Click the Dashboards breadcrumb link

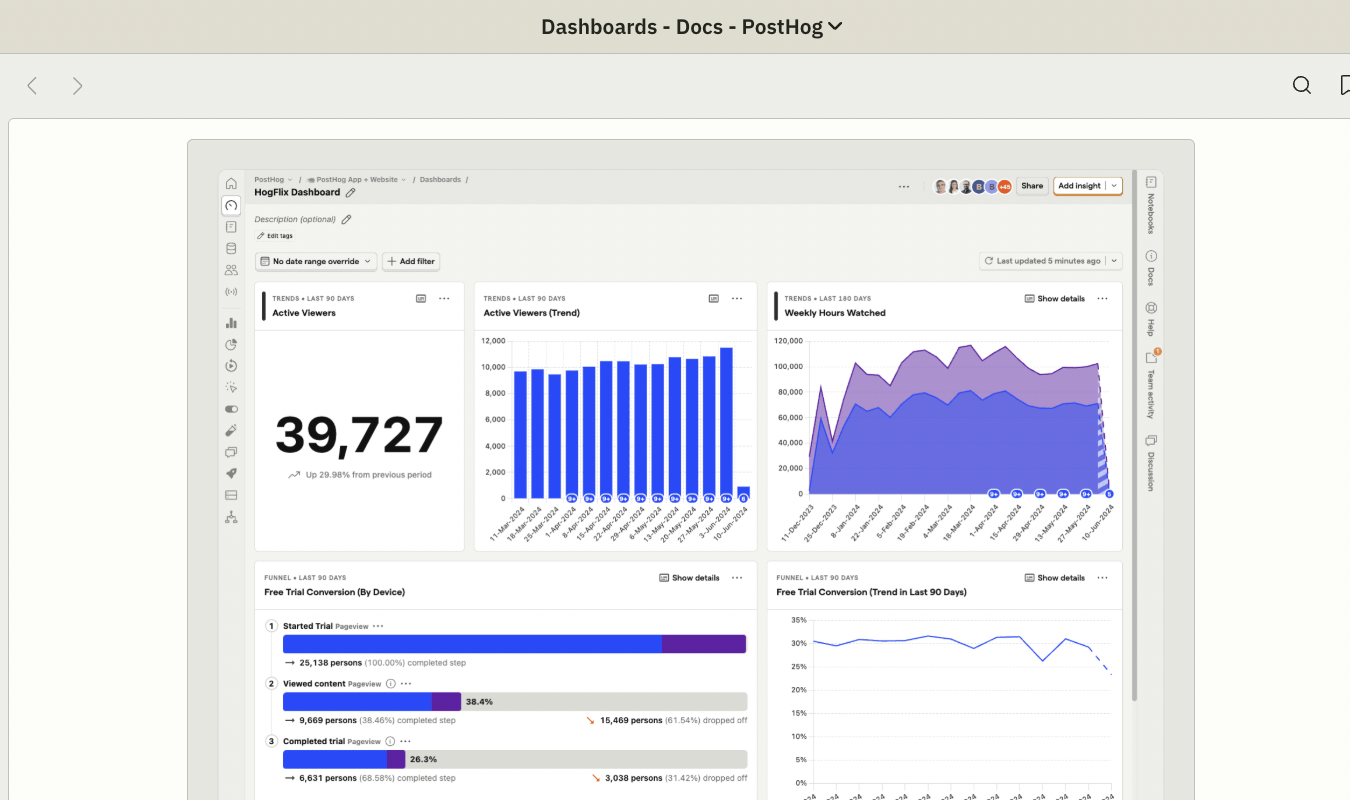pyautogui.click(x=441, y=179)
